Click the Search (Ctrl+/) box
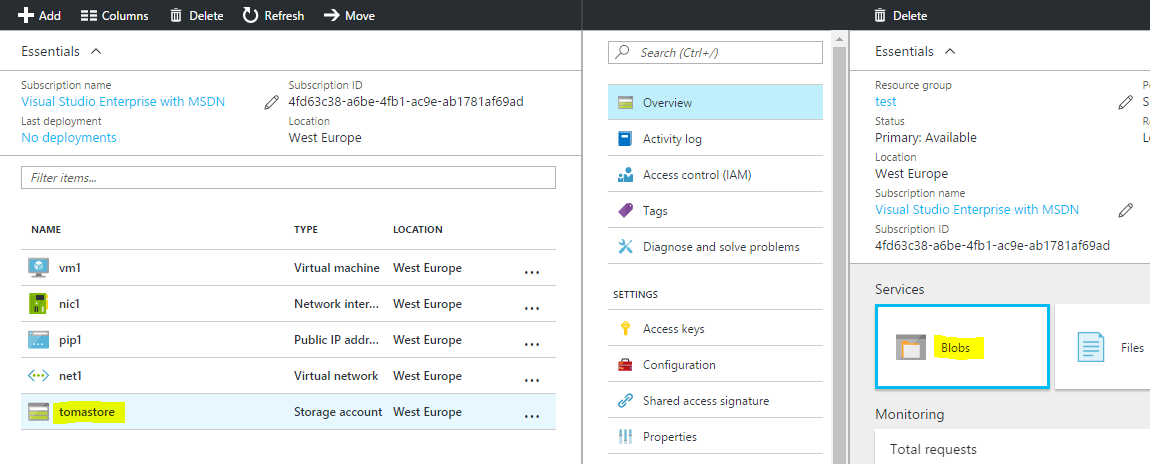Screen dimensions: 1150x464 pos(715,53)
